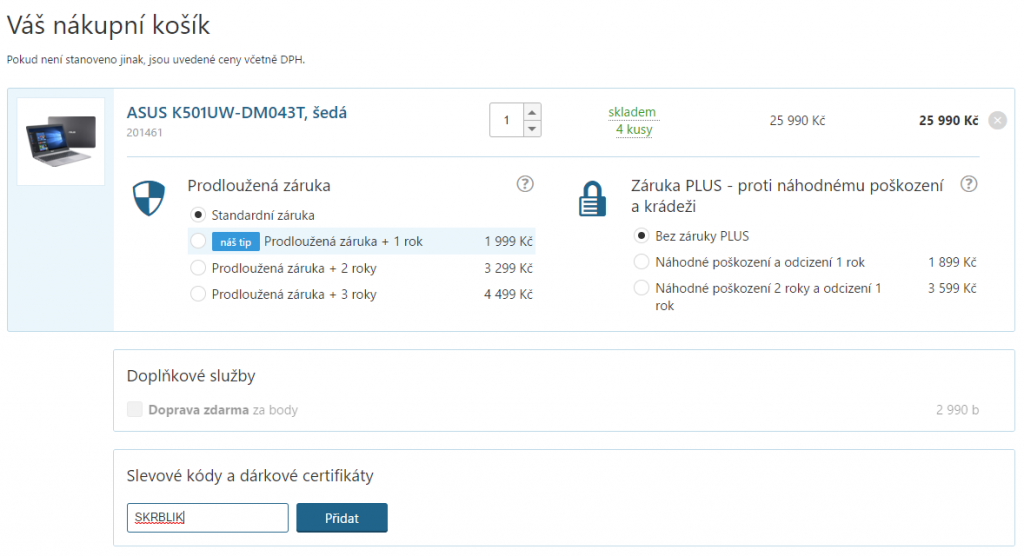Open the ASUS K501UW-DM043T product link

236,112
